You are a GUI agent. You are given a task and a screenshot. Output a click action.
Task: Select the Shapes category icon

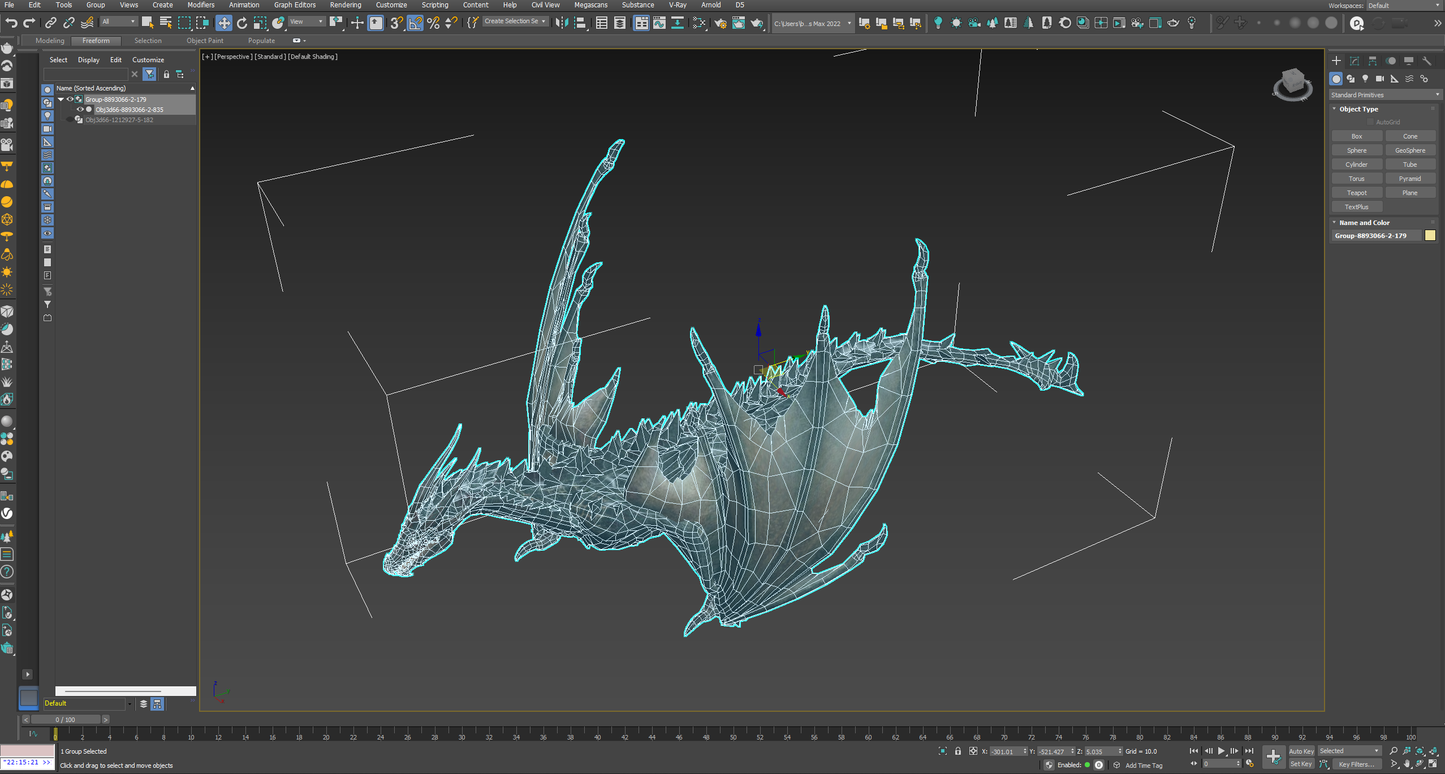tap(1351, 78)
